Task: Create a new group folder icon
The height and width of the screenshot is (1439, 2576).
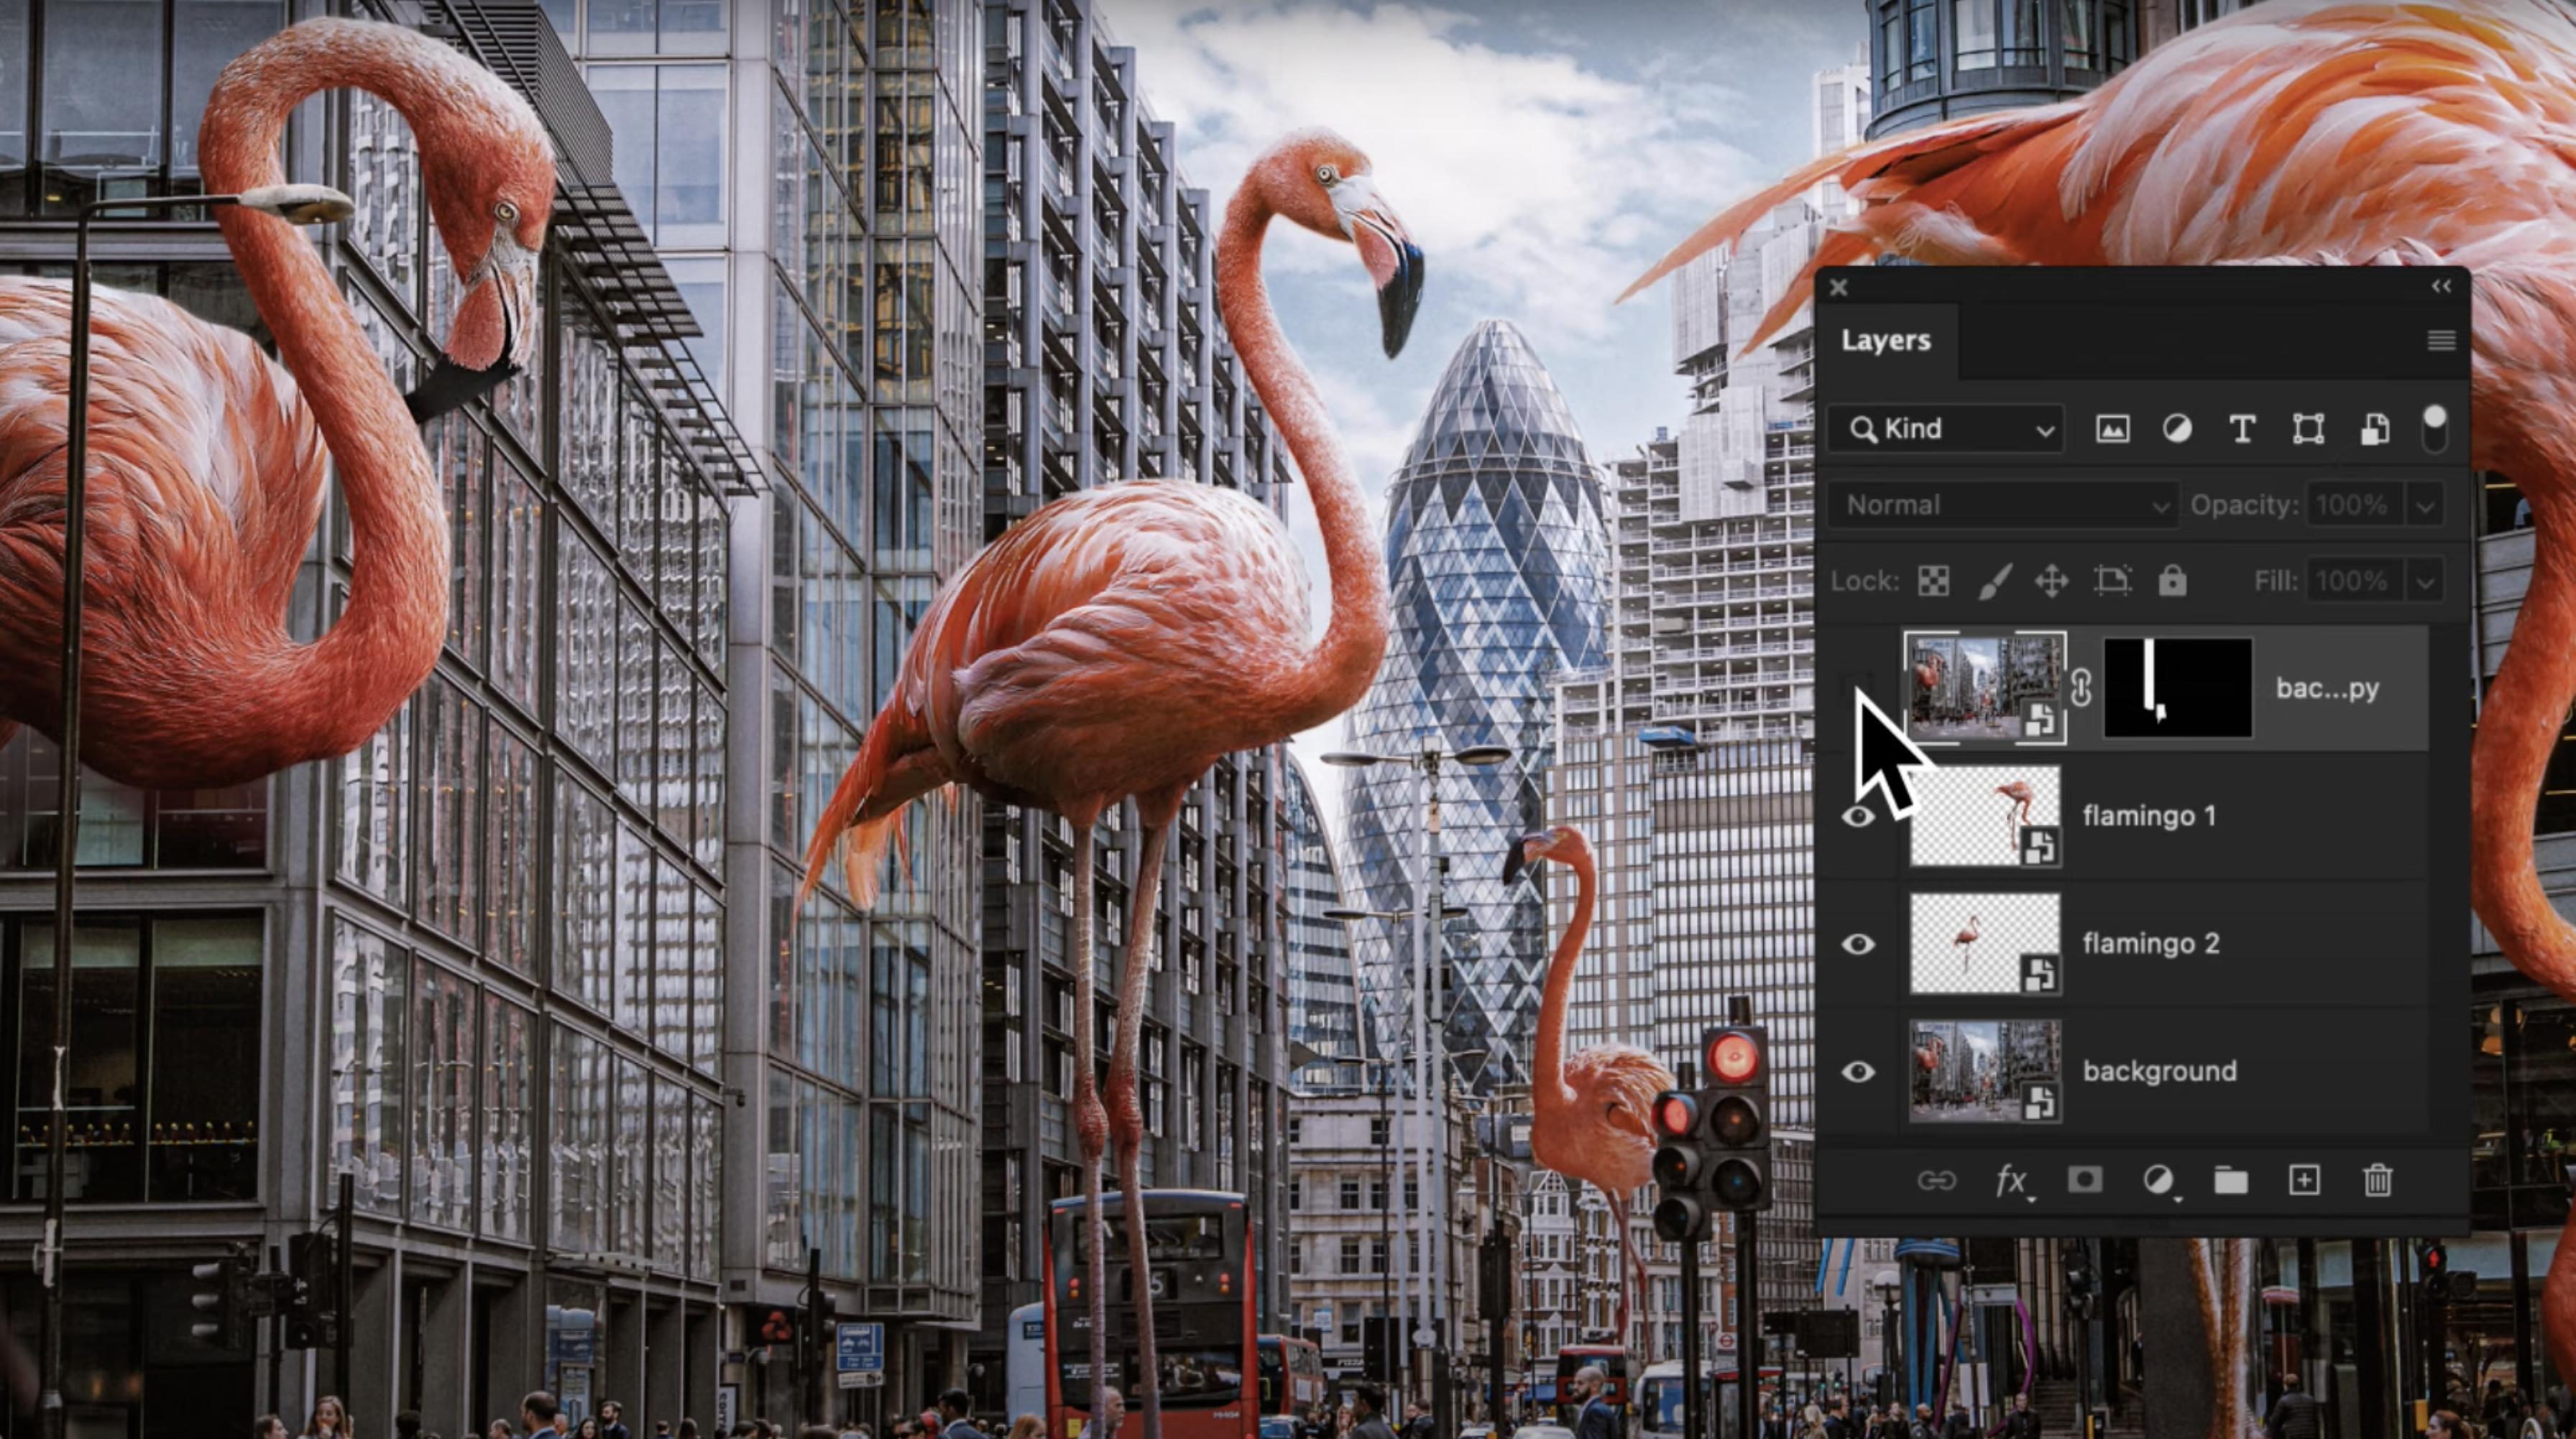Action: click(x=2231, y=1181)
